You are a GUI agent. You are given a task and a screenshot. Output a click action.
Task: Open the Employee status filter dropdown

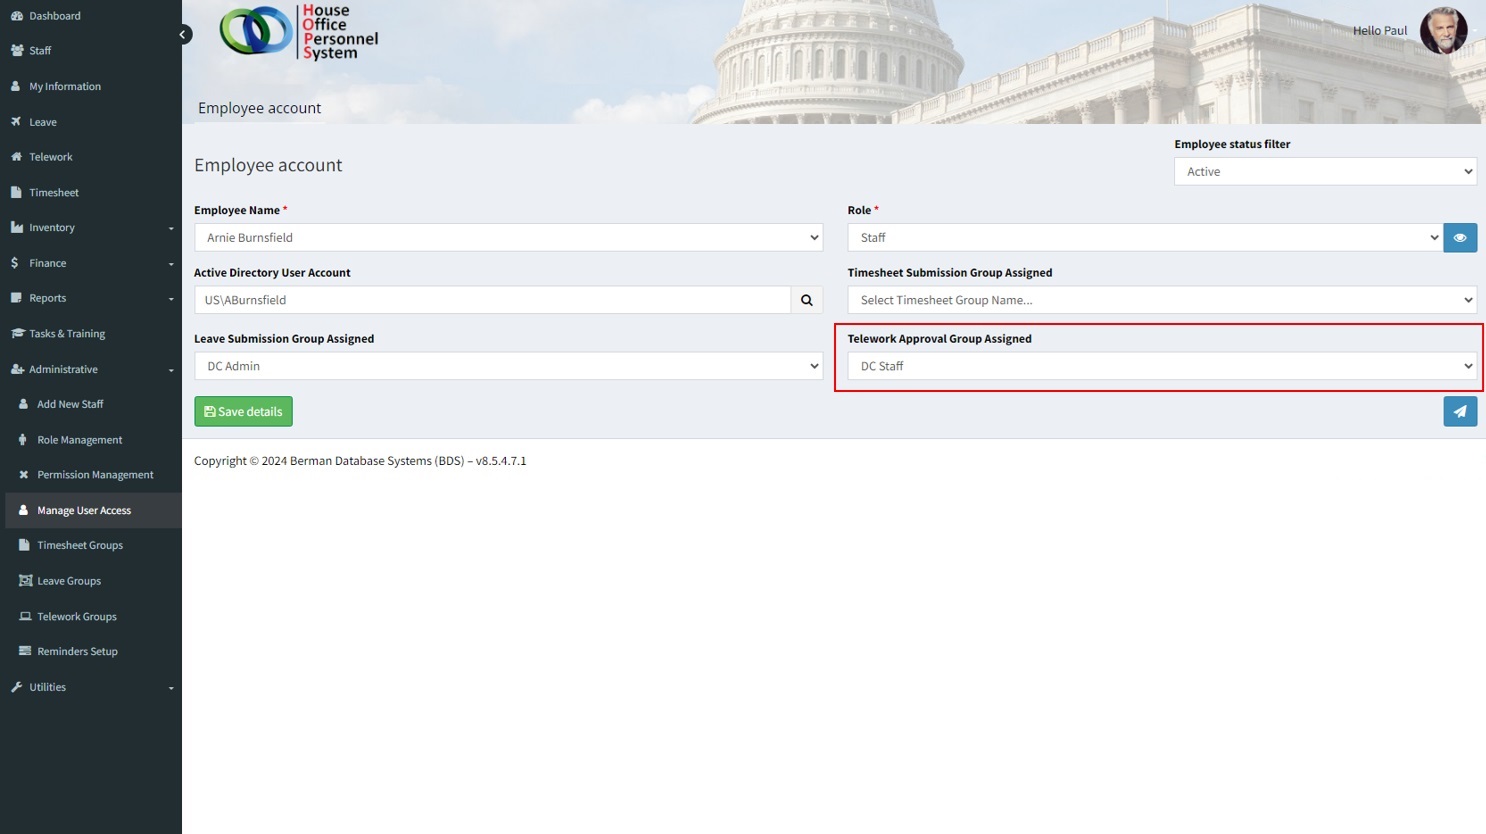1324,172
